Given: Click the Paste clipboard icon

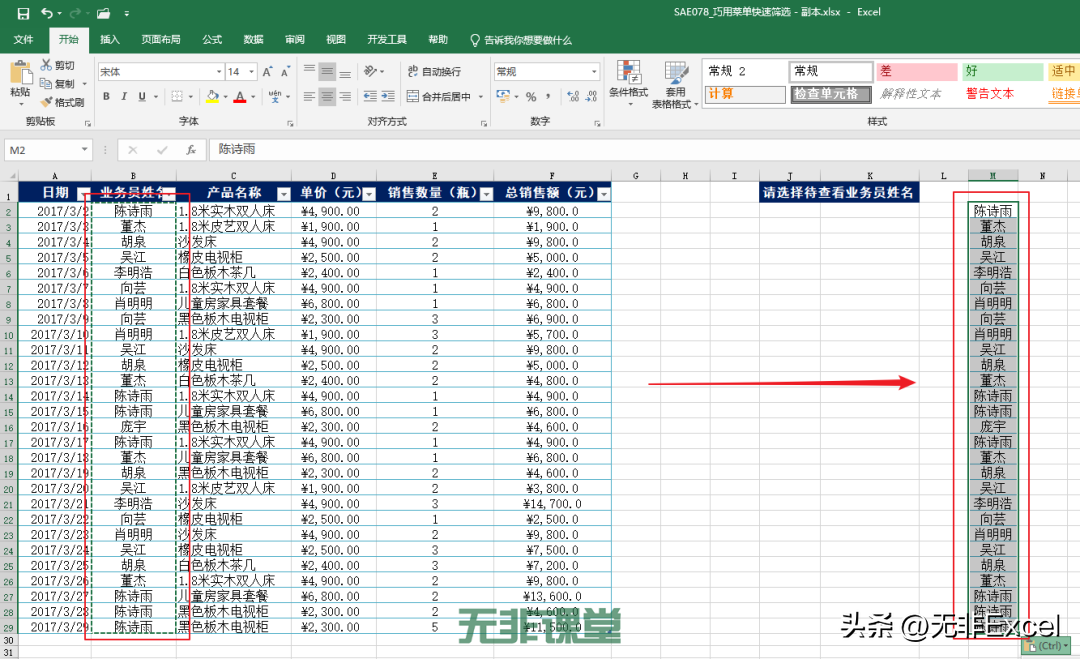Looking at the screenshot, I should pos(21,73).
